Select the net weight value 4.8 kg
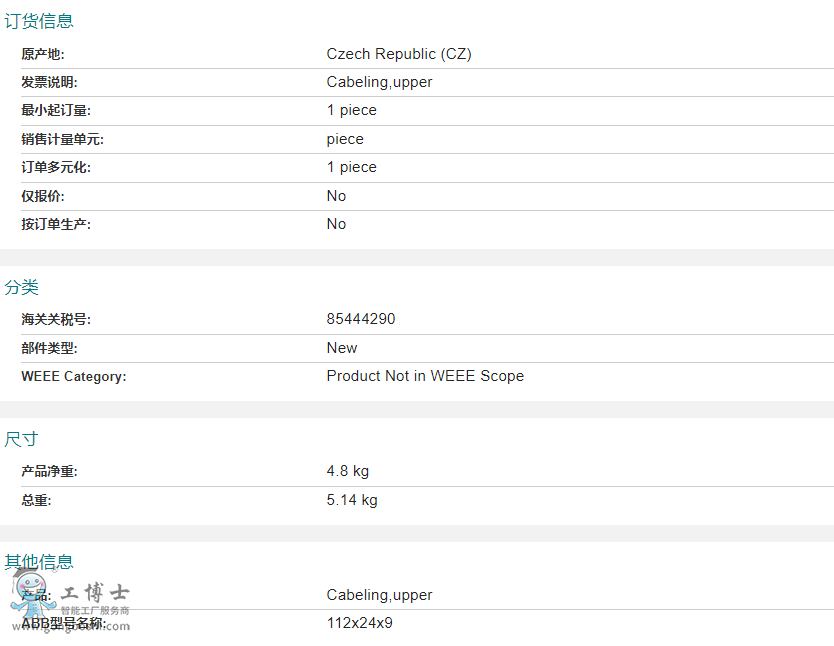 tap(348, 471)
